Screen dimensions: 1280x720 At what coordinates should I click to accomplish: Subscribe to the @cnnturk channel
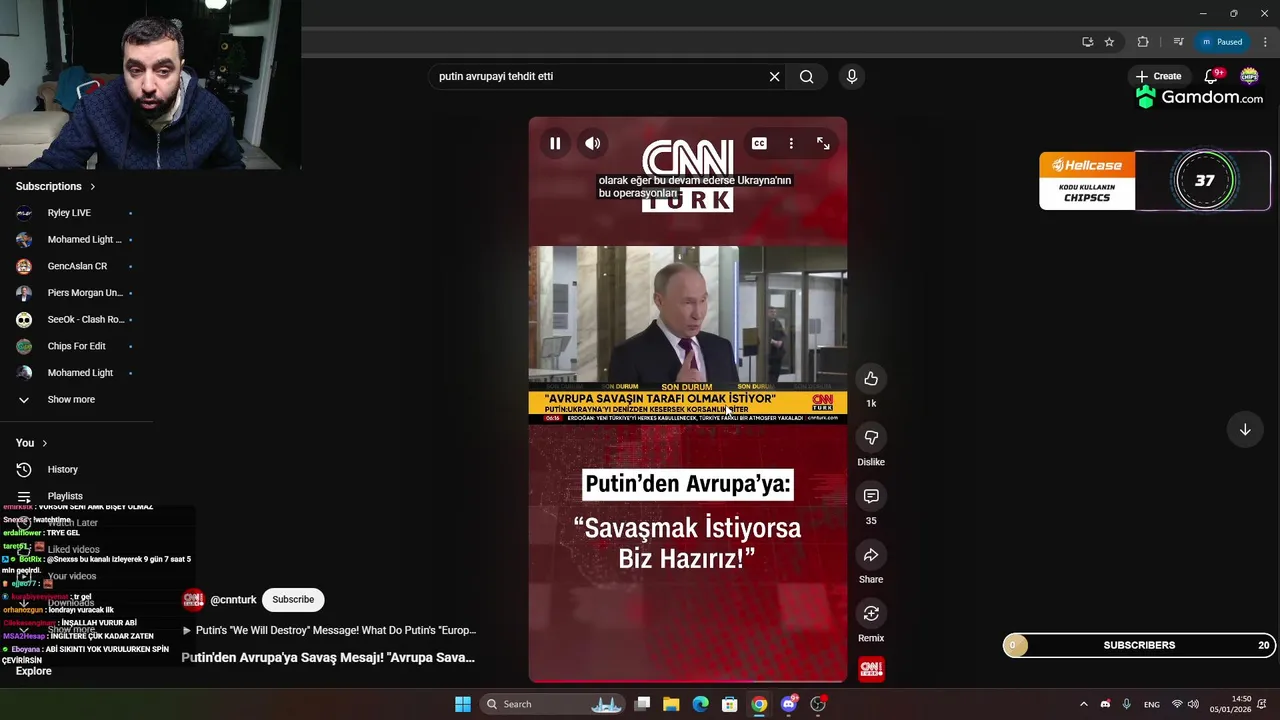pyautogui.click(x=293, y=599)
